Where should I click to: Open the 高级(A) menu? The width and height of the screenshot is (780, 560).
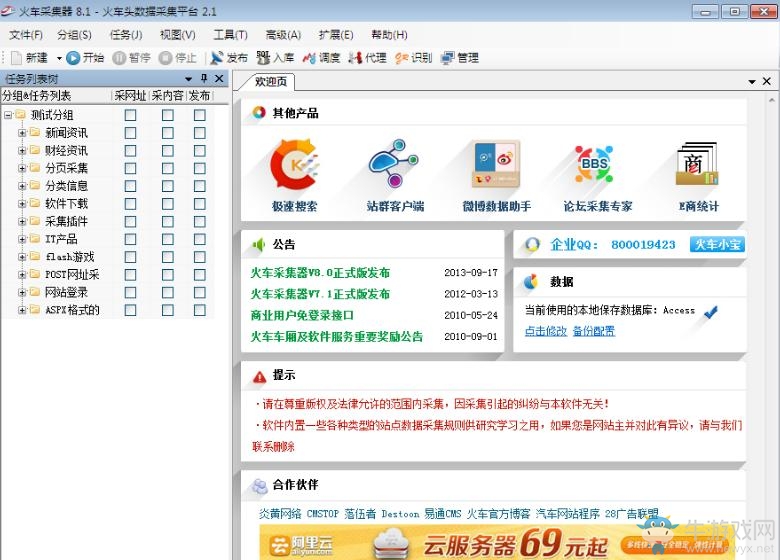pyautogui.click(x=283, y=35)
